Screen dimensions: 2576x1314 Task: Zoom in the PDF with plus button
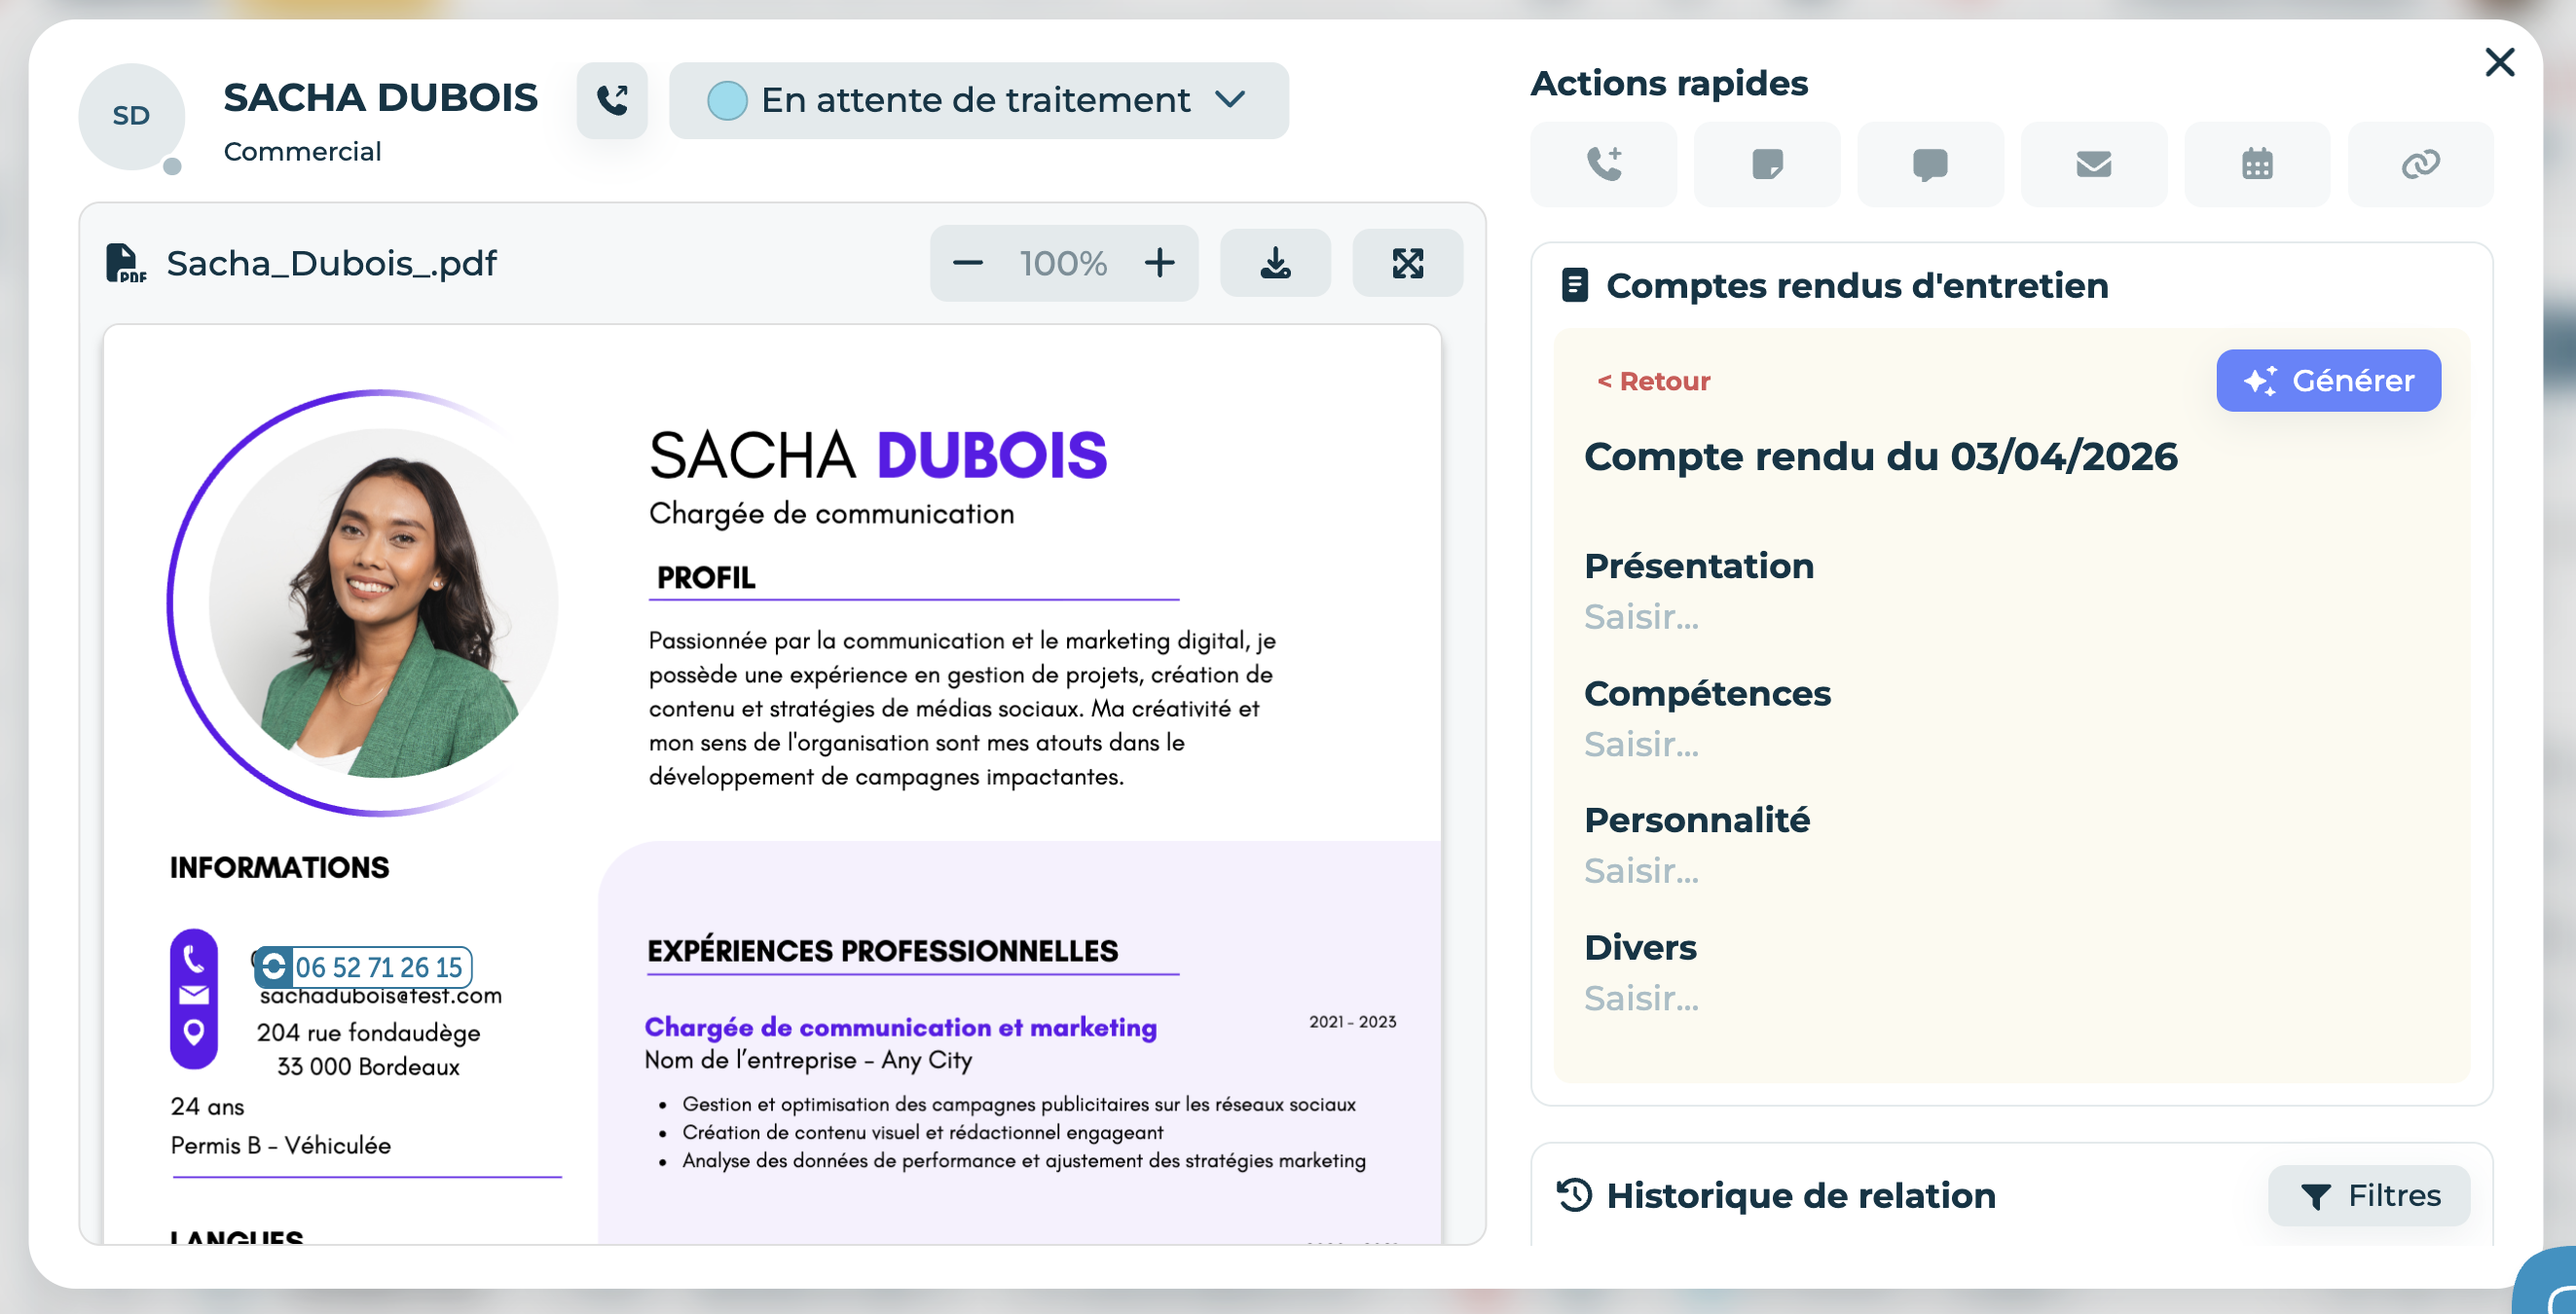pos(1159,263)
